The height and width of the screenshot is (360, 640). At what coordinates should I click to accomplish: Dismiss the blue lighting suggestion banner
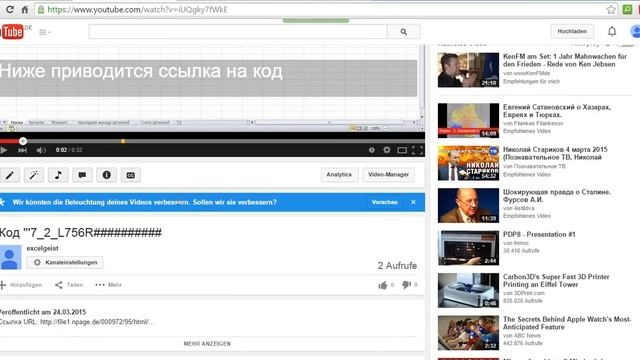tap(413, 202)
